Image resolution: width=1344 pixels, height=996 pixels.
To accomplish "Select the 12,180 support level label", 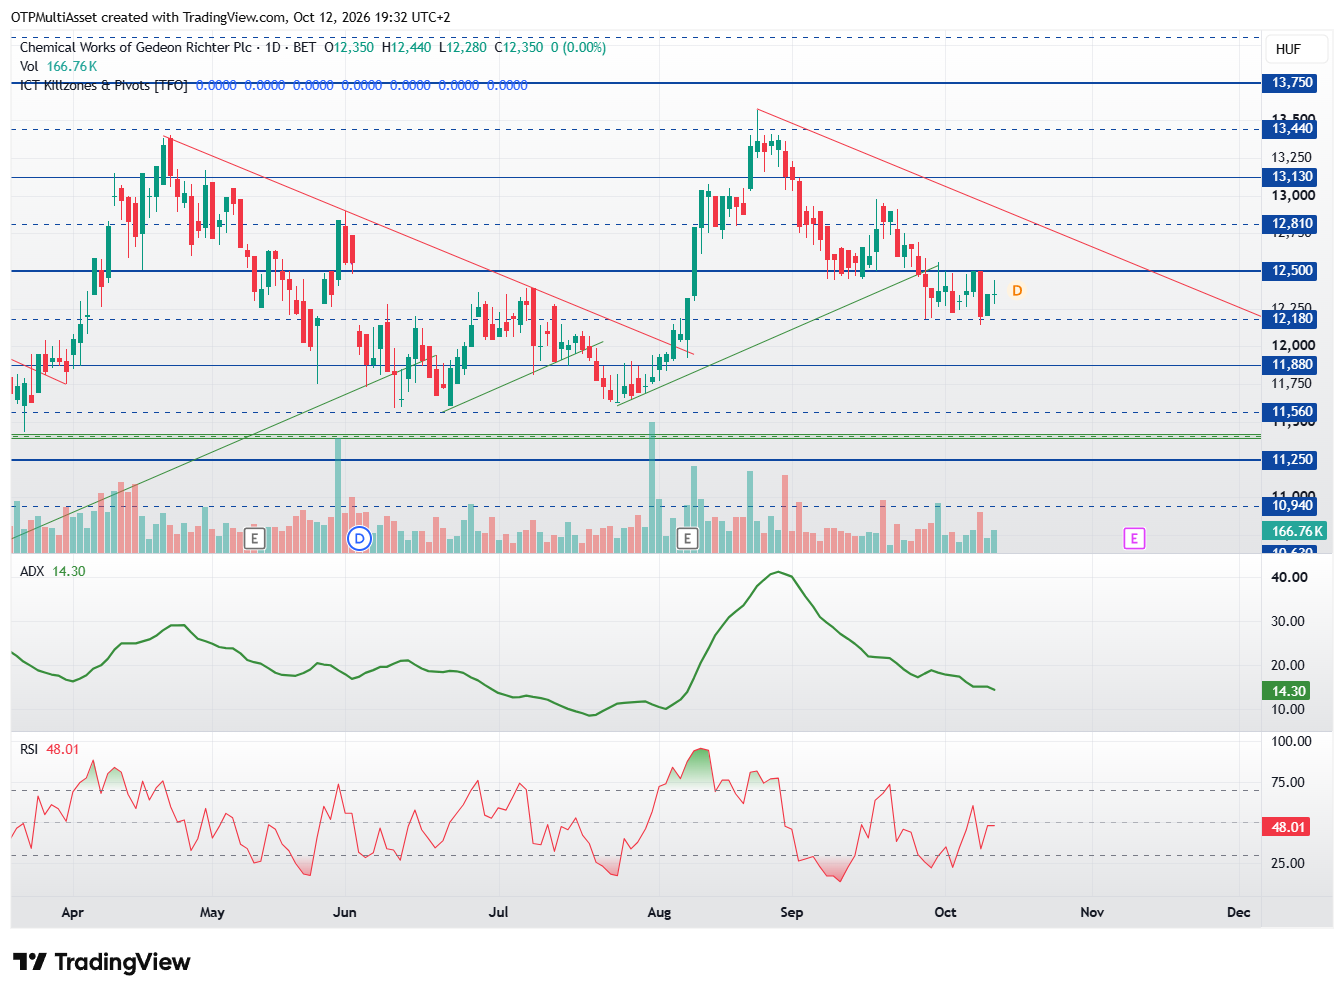I will [x=1292, y=319].
